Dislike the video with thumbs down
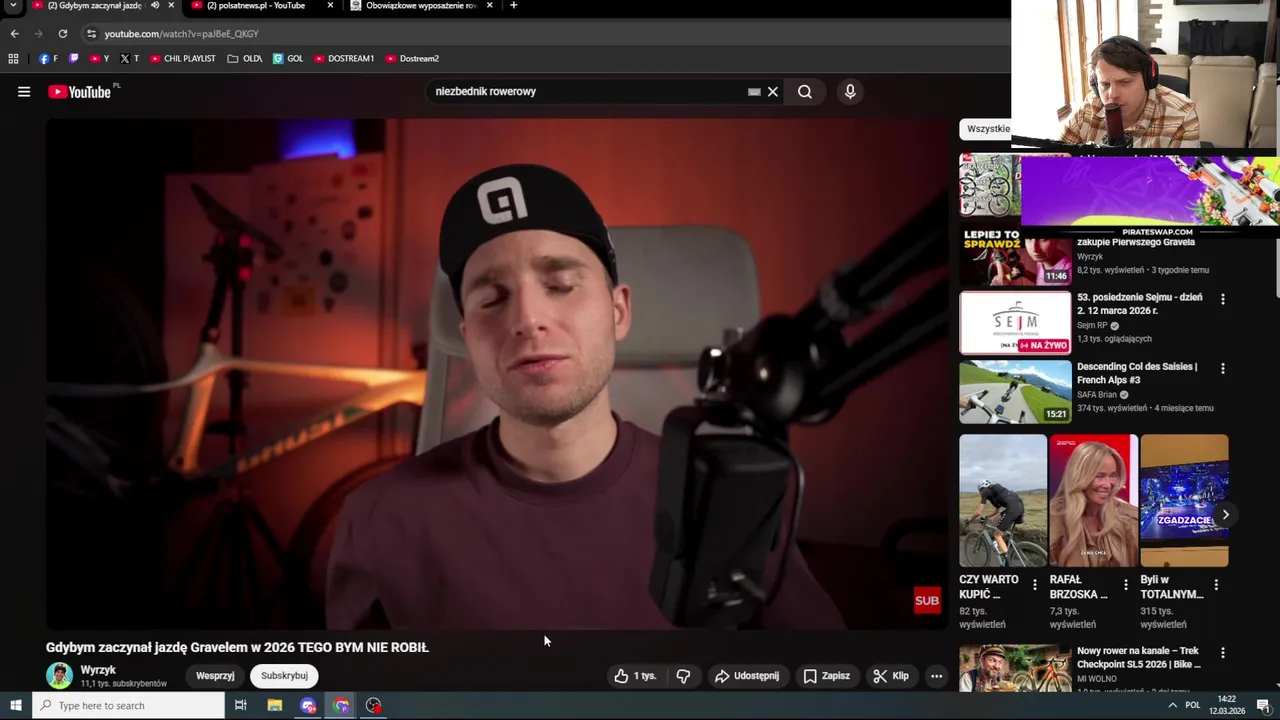This screenshot has width=1280, height=720. [683, 676]
